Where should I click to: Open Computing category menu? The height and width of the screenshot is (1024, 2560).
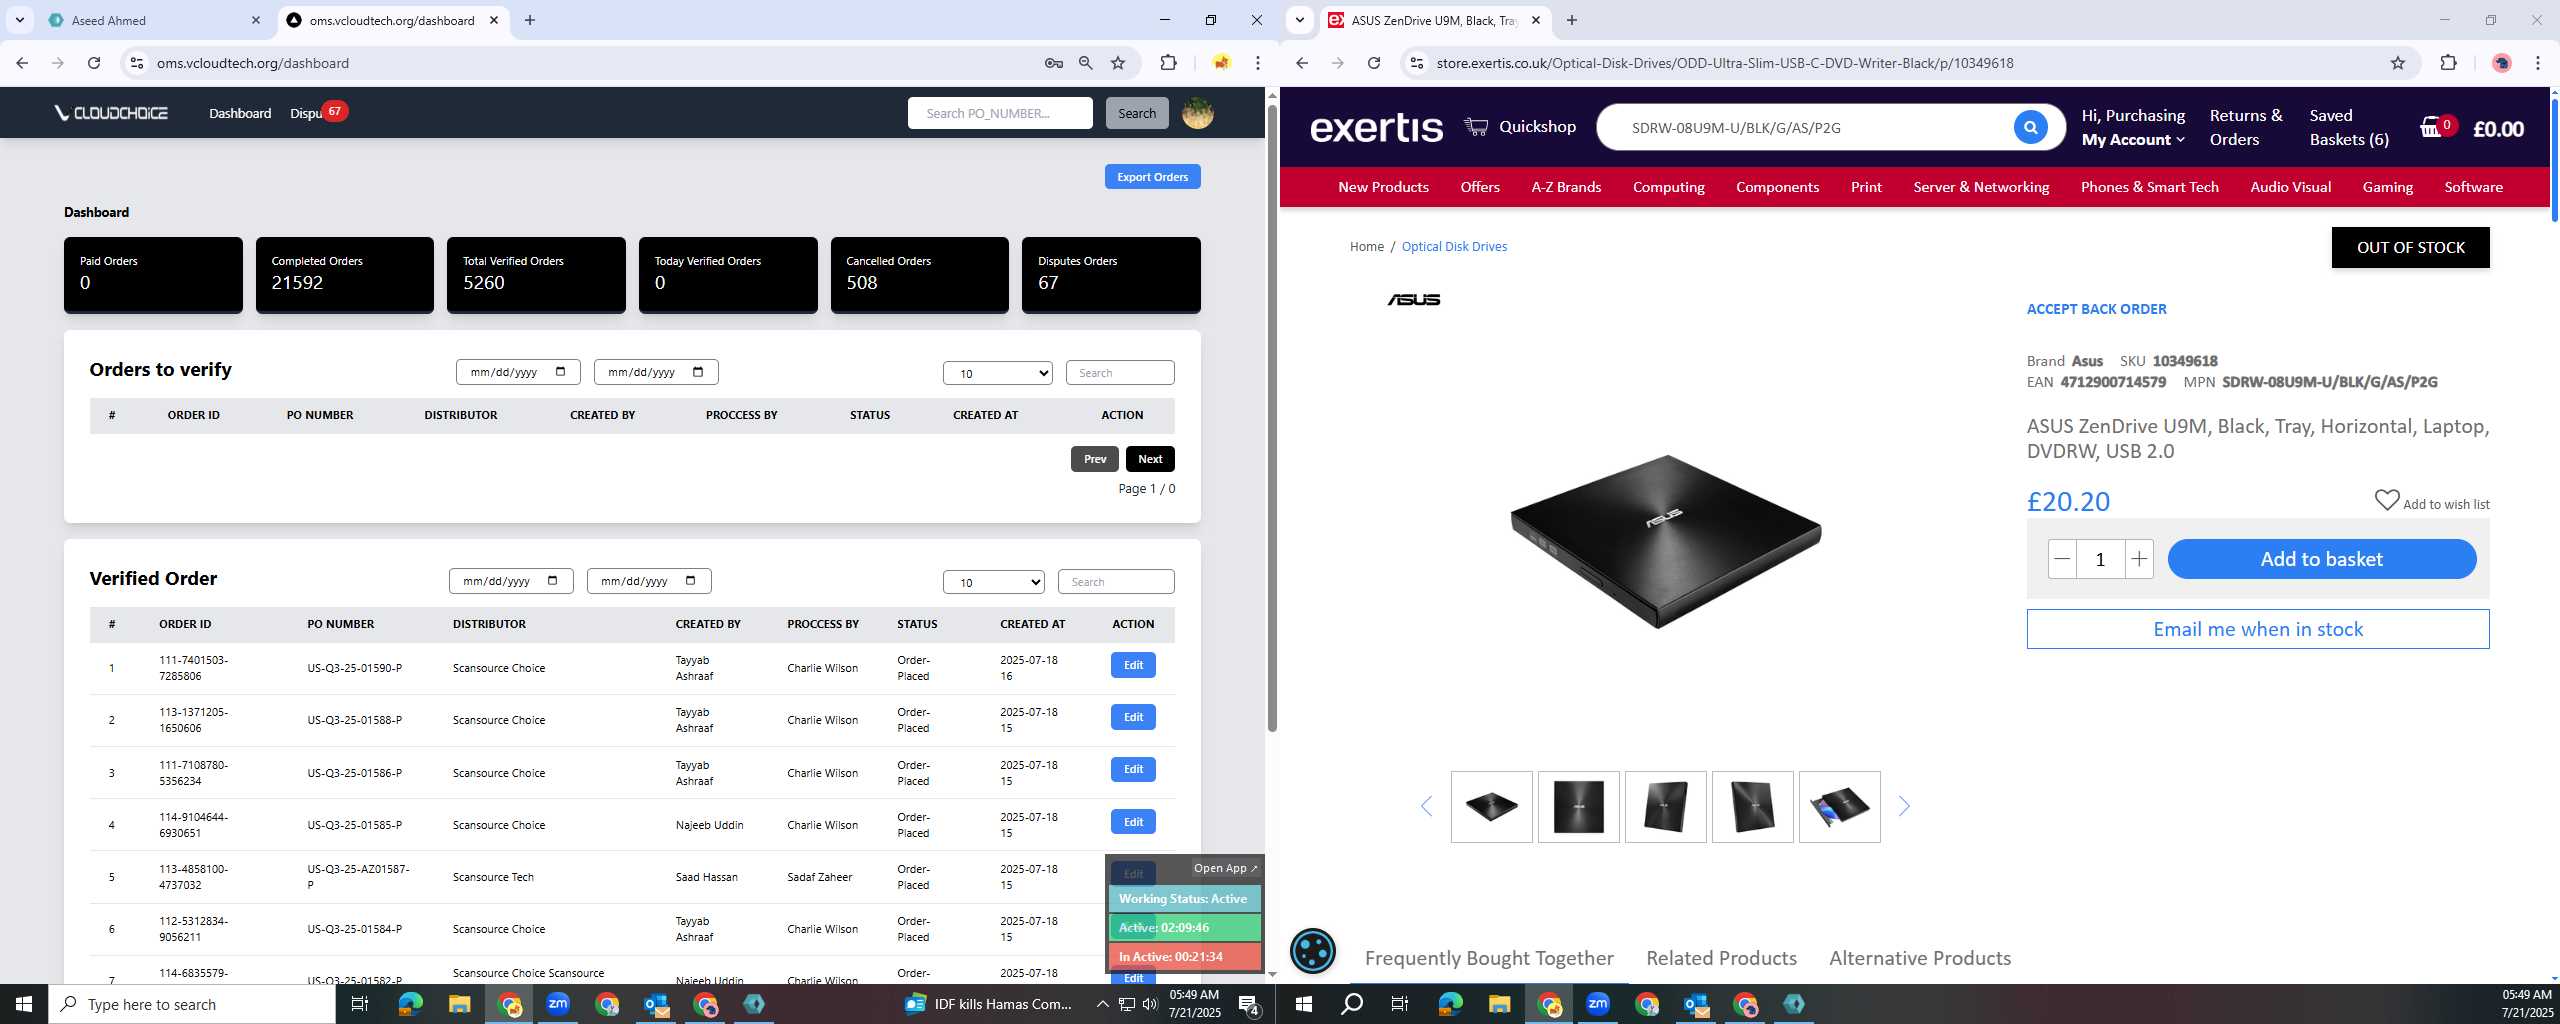coord(1668,187)
